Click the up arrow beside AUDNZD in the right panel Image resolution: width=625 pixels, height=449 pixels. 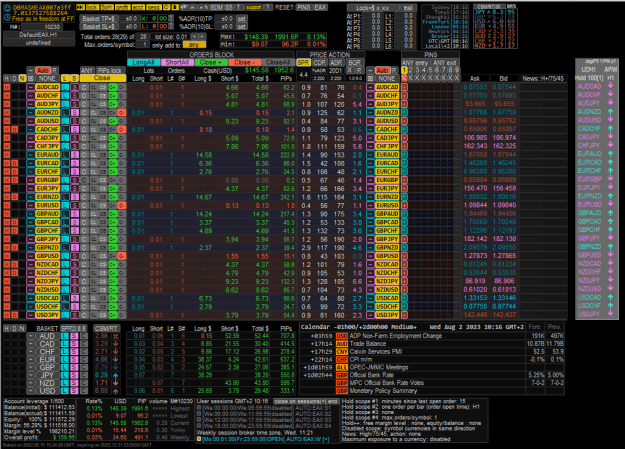[610, 112]
